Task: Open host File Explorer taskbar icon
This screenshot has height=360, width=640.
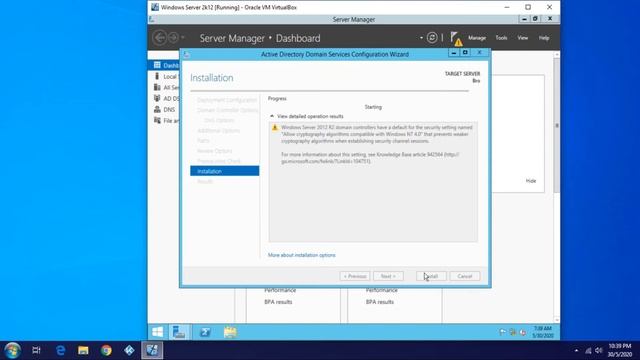Action: [83, 350]
